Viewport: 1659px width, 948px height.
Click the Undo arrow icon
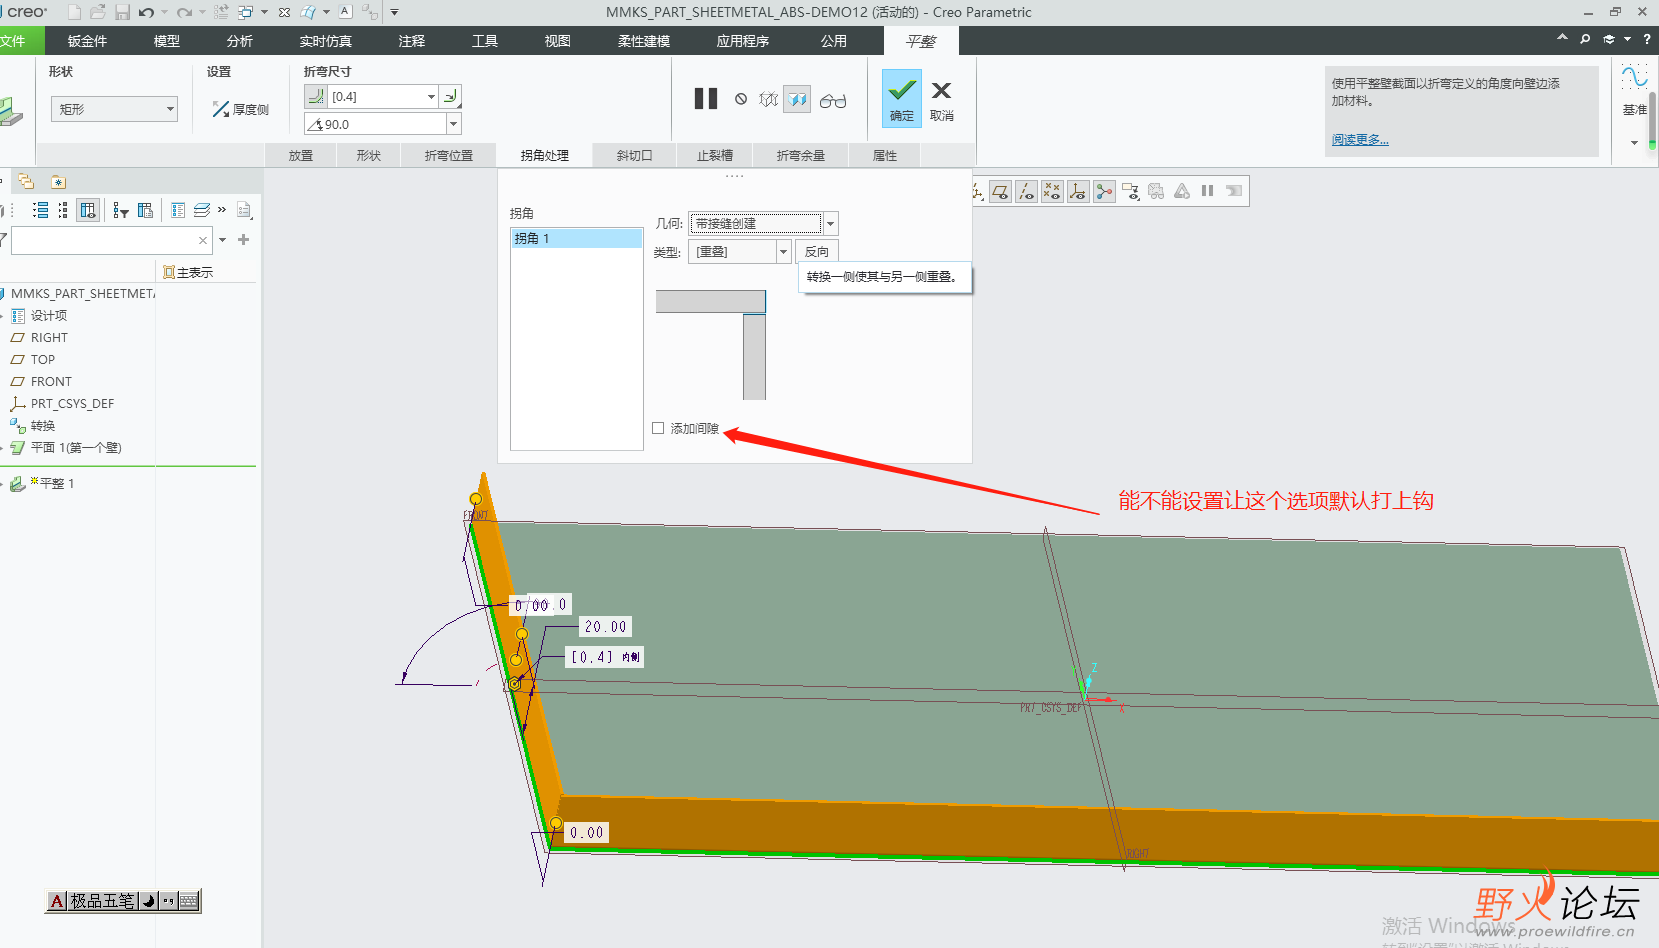tap(147, 12)
